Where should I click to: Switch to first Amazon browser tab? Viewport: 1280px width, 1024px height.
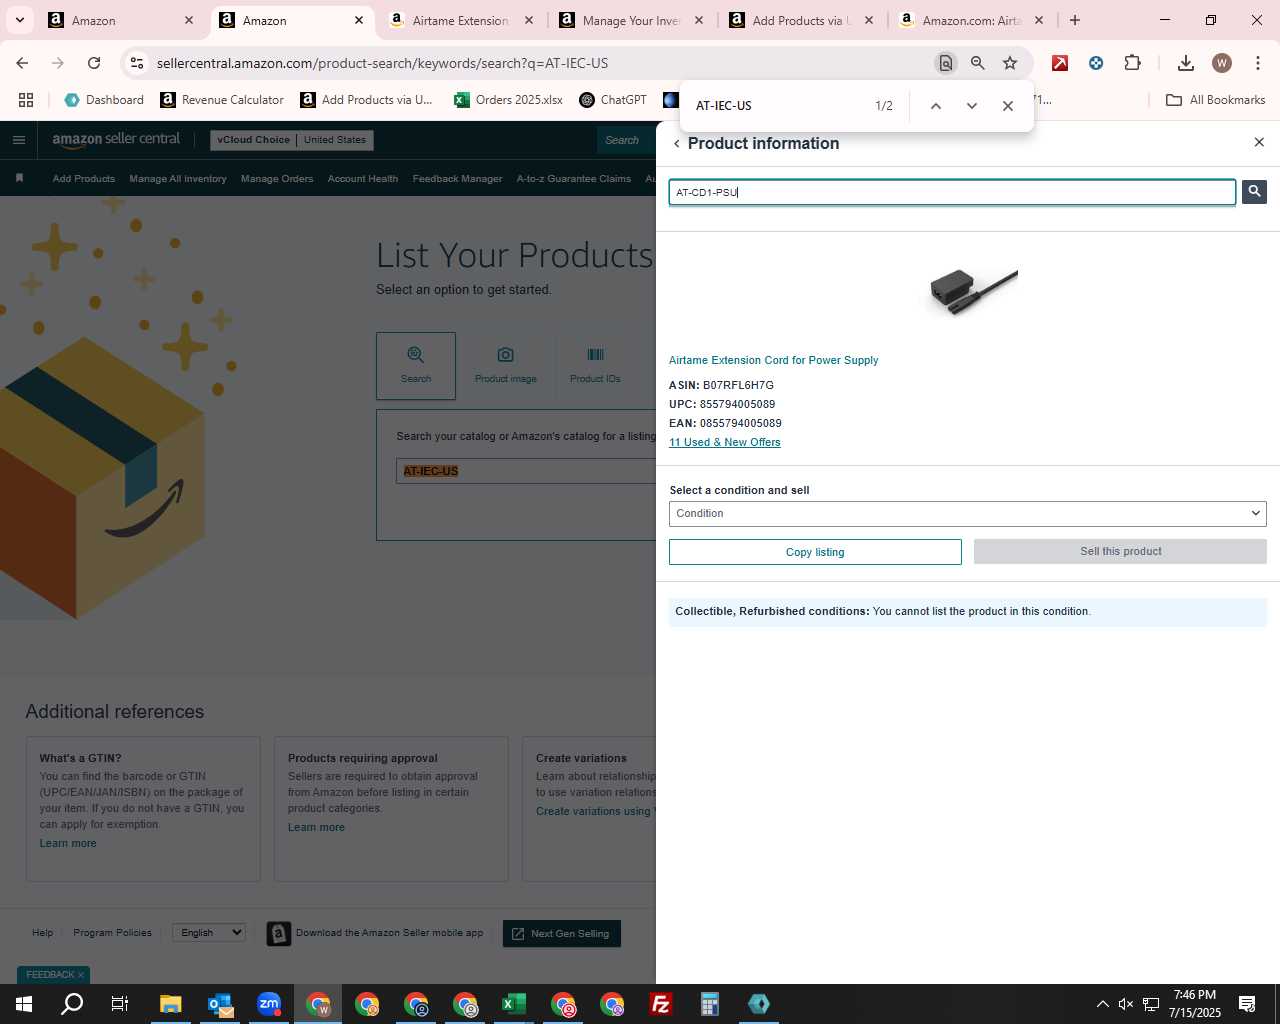click(x=122, y=20)
